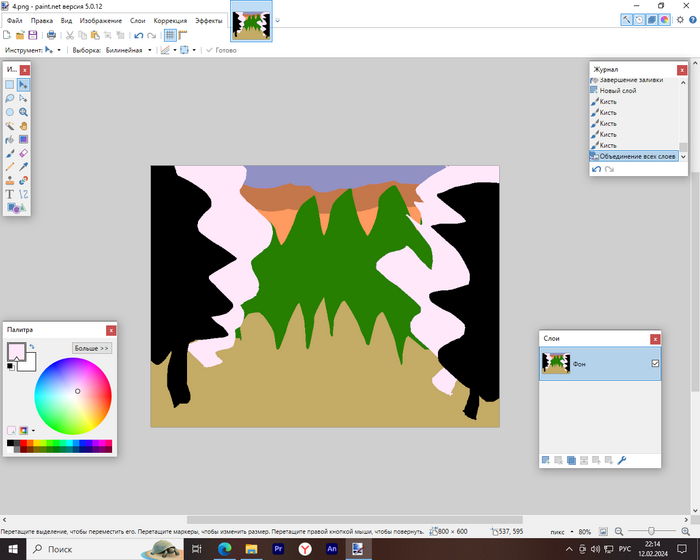This screenshot has width=700, height=560.
Task: Click the Windows Start button
Action: point(12,549)
